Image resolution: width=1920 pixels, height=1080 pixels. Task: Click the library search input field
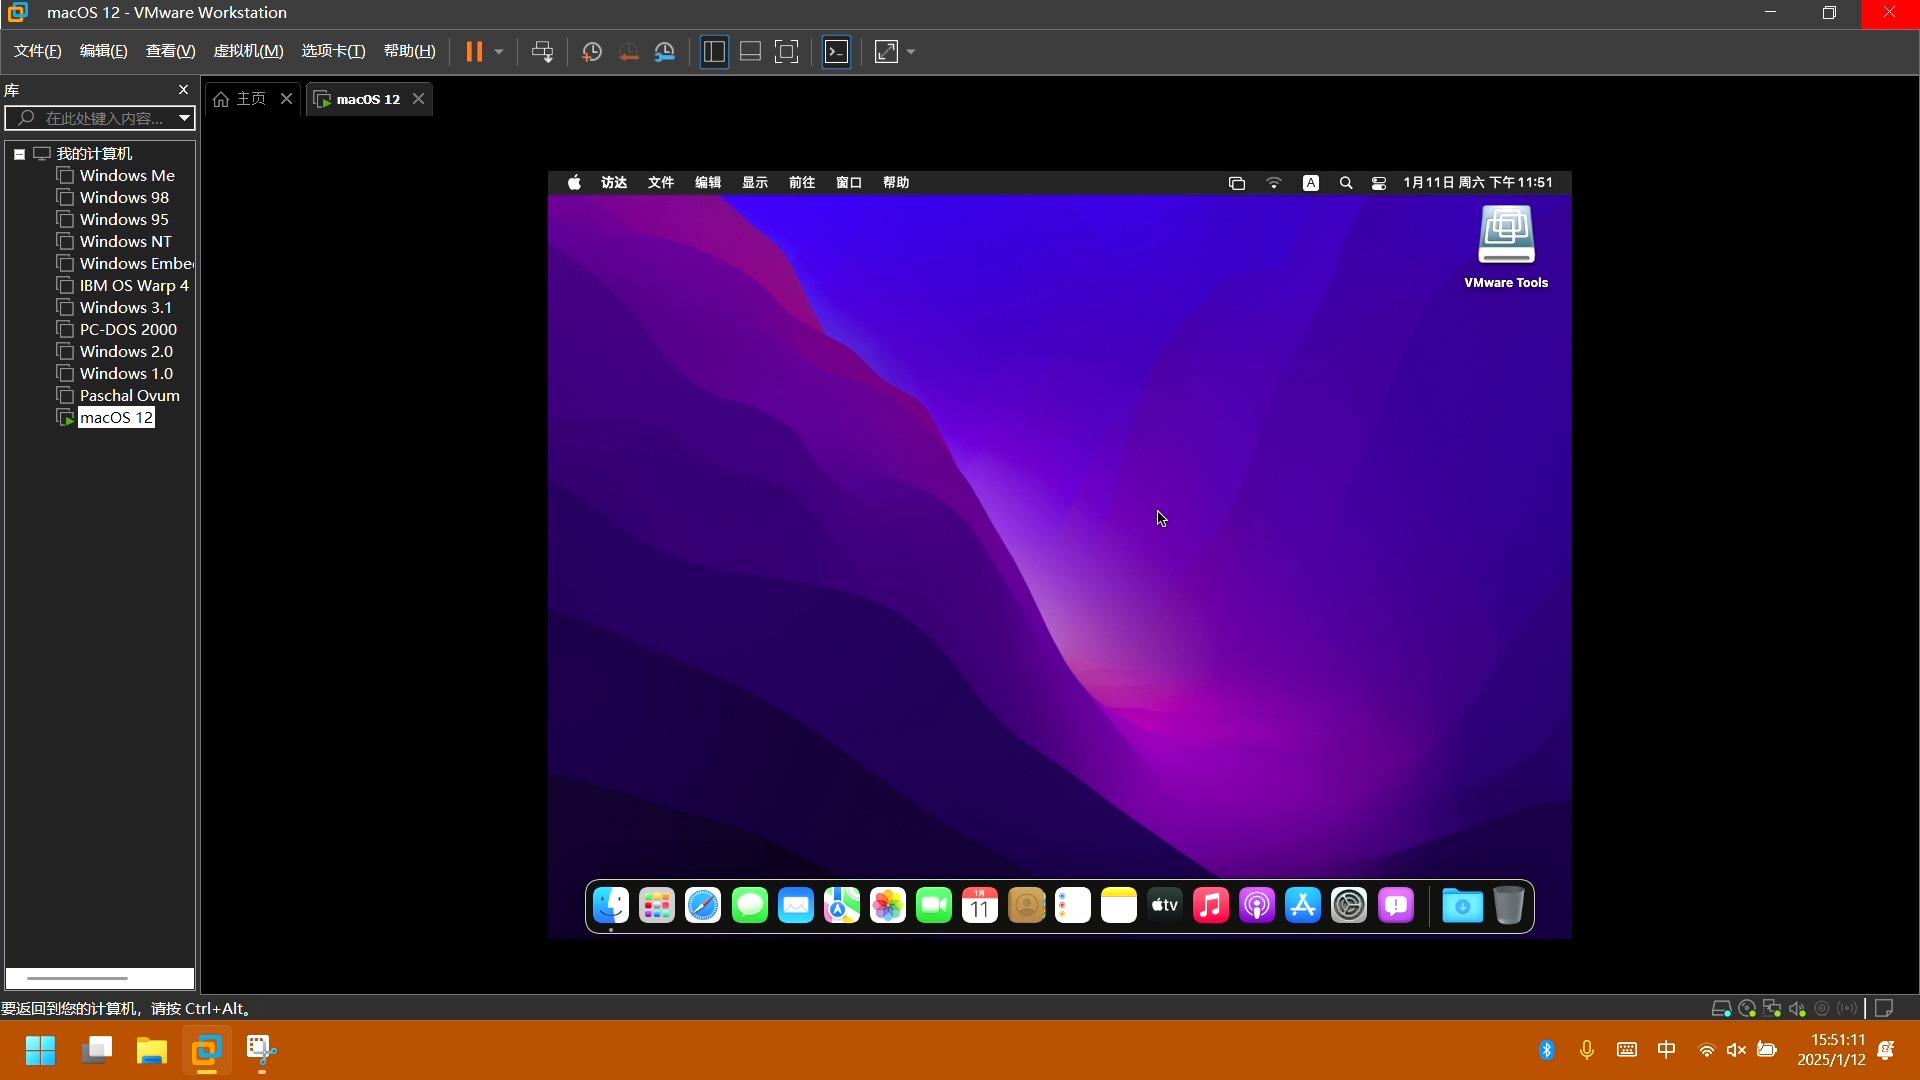[100, 118]
